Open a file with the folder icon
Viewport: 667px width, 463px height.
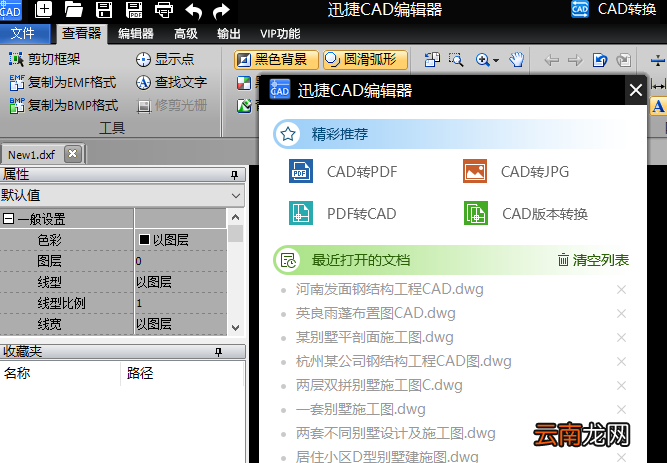click(x=73, y=9)
